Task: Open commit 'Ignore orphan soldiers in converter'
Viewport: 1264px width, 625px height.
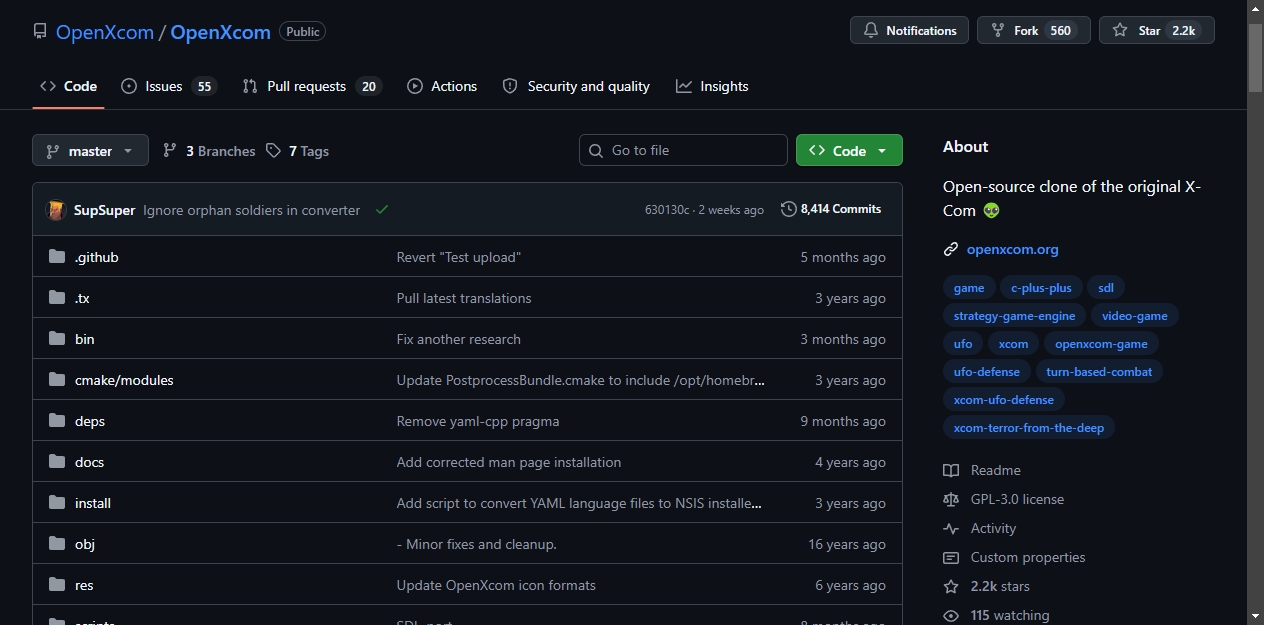Action: (251, 210)
